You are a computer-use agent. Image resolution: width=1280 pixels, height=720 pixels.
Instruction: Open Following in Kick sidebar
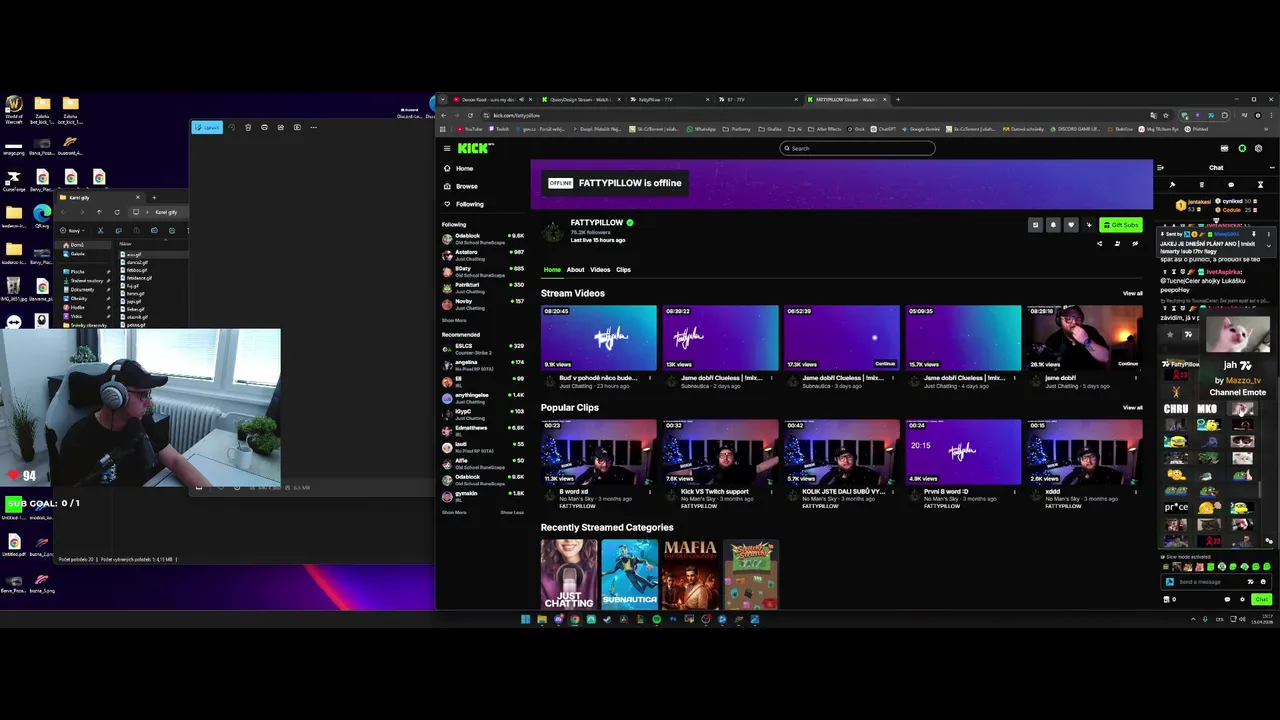coord(469,204)
